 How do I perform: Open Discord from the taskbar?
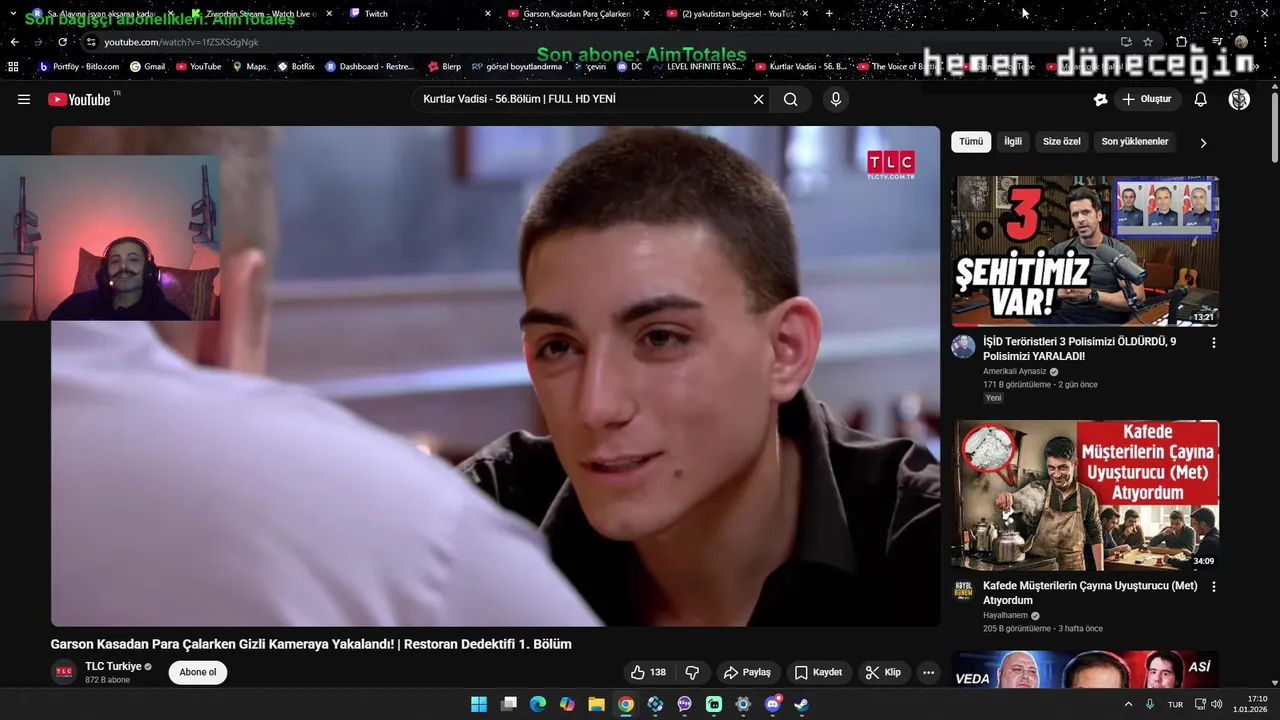(773, 704)
